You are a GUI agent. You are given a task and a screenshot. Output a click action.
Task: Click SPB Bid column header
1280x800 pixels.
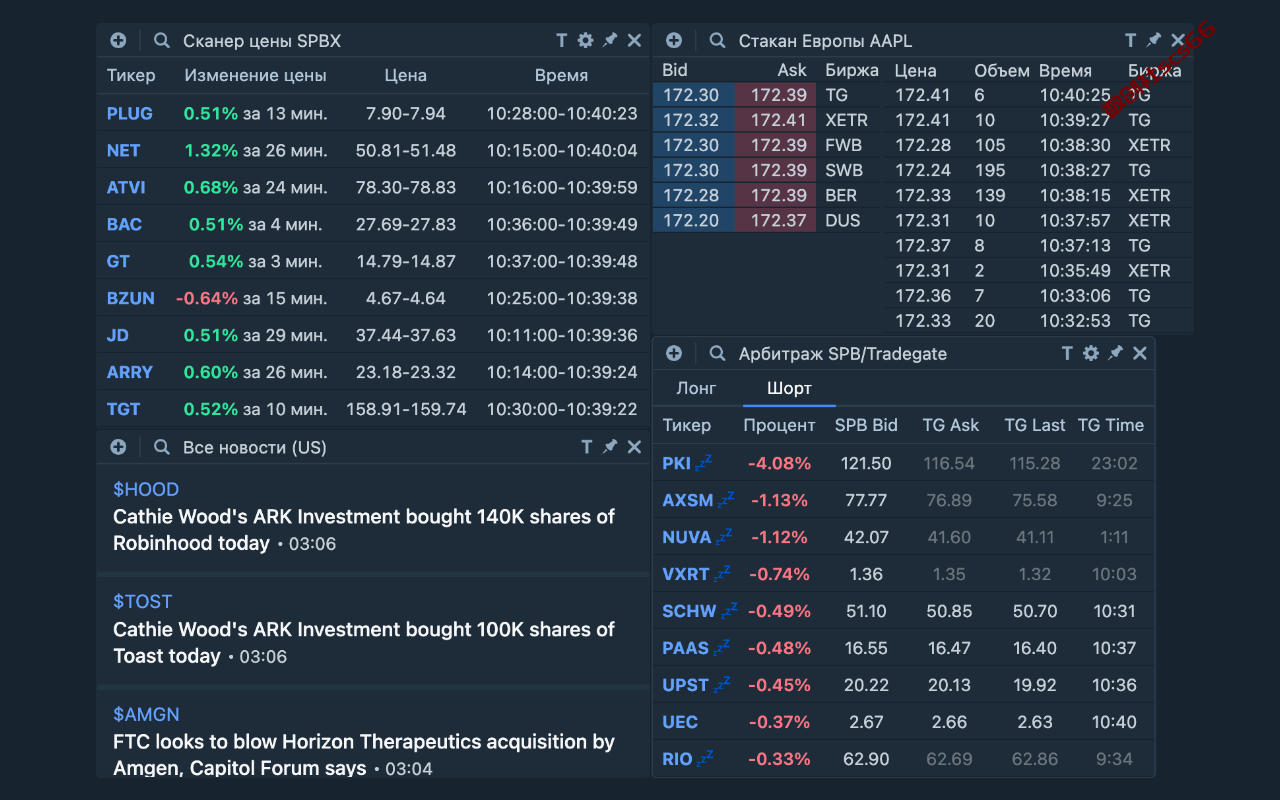point(866,425)
